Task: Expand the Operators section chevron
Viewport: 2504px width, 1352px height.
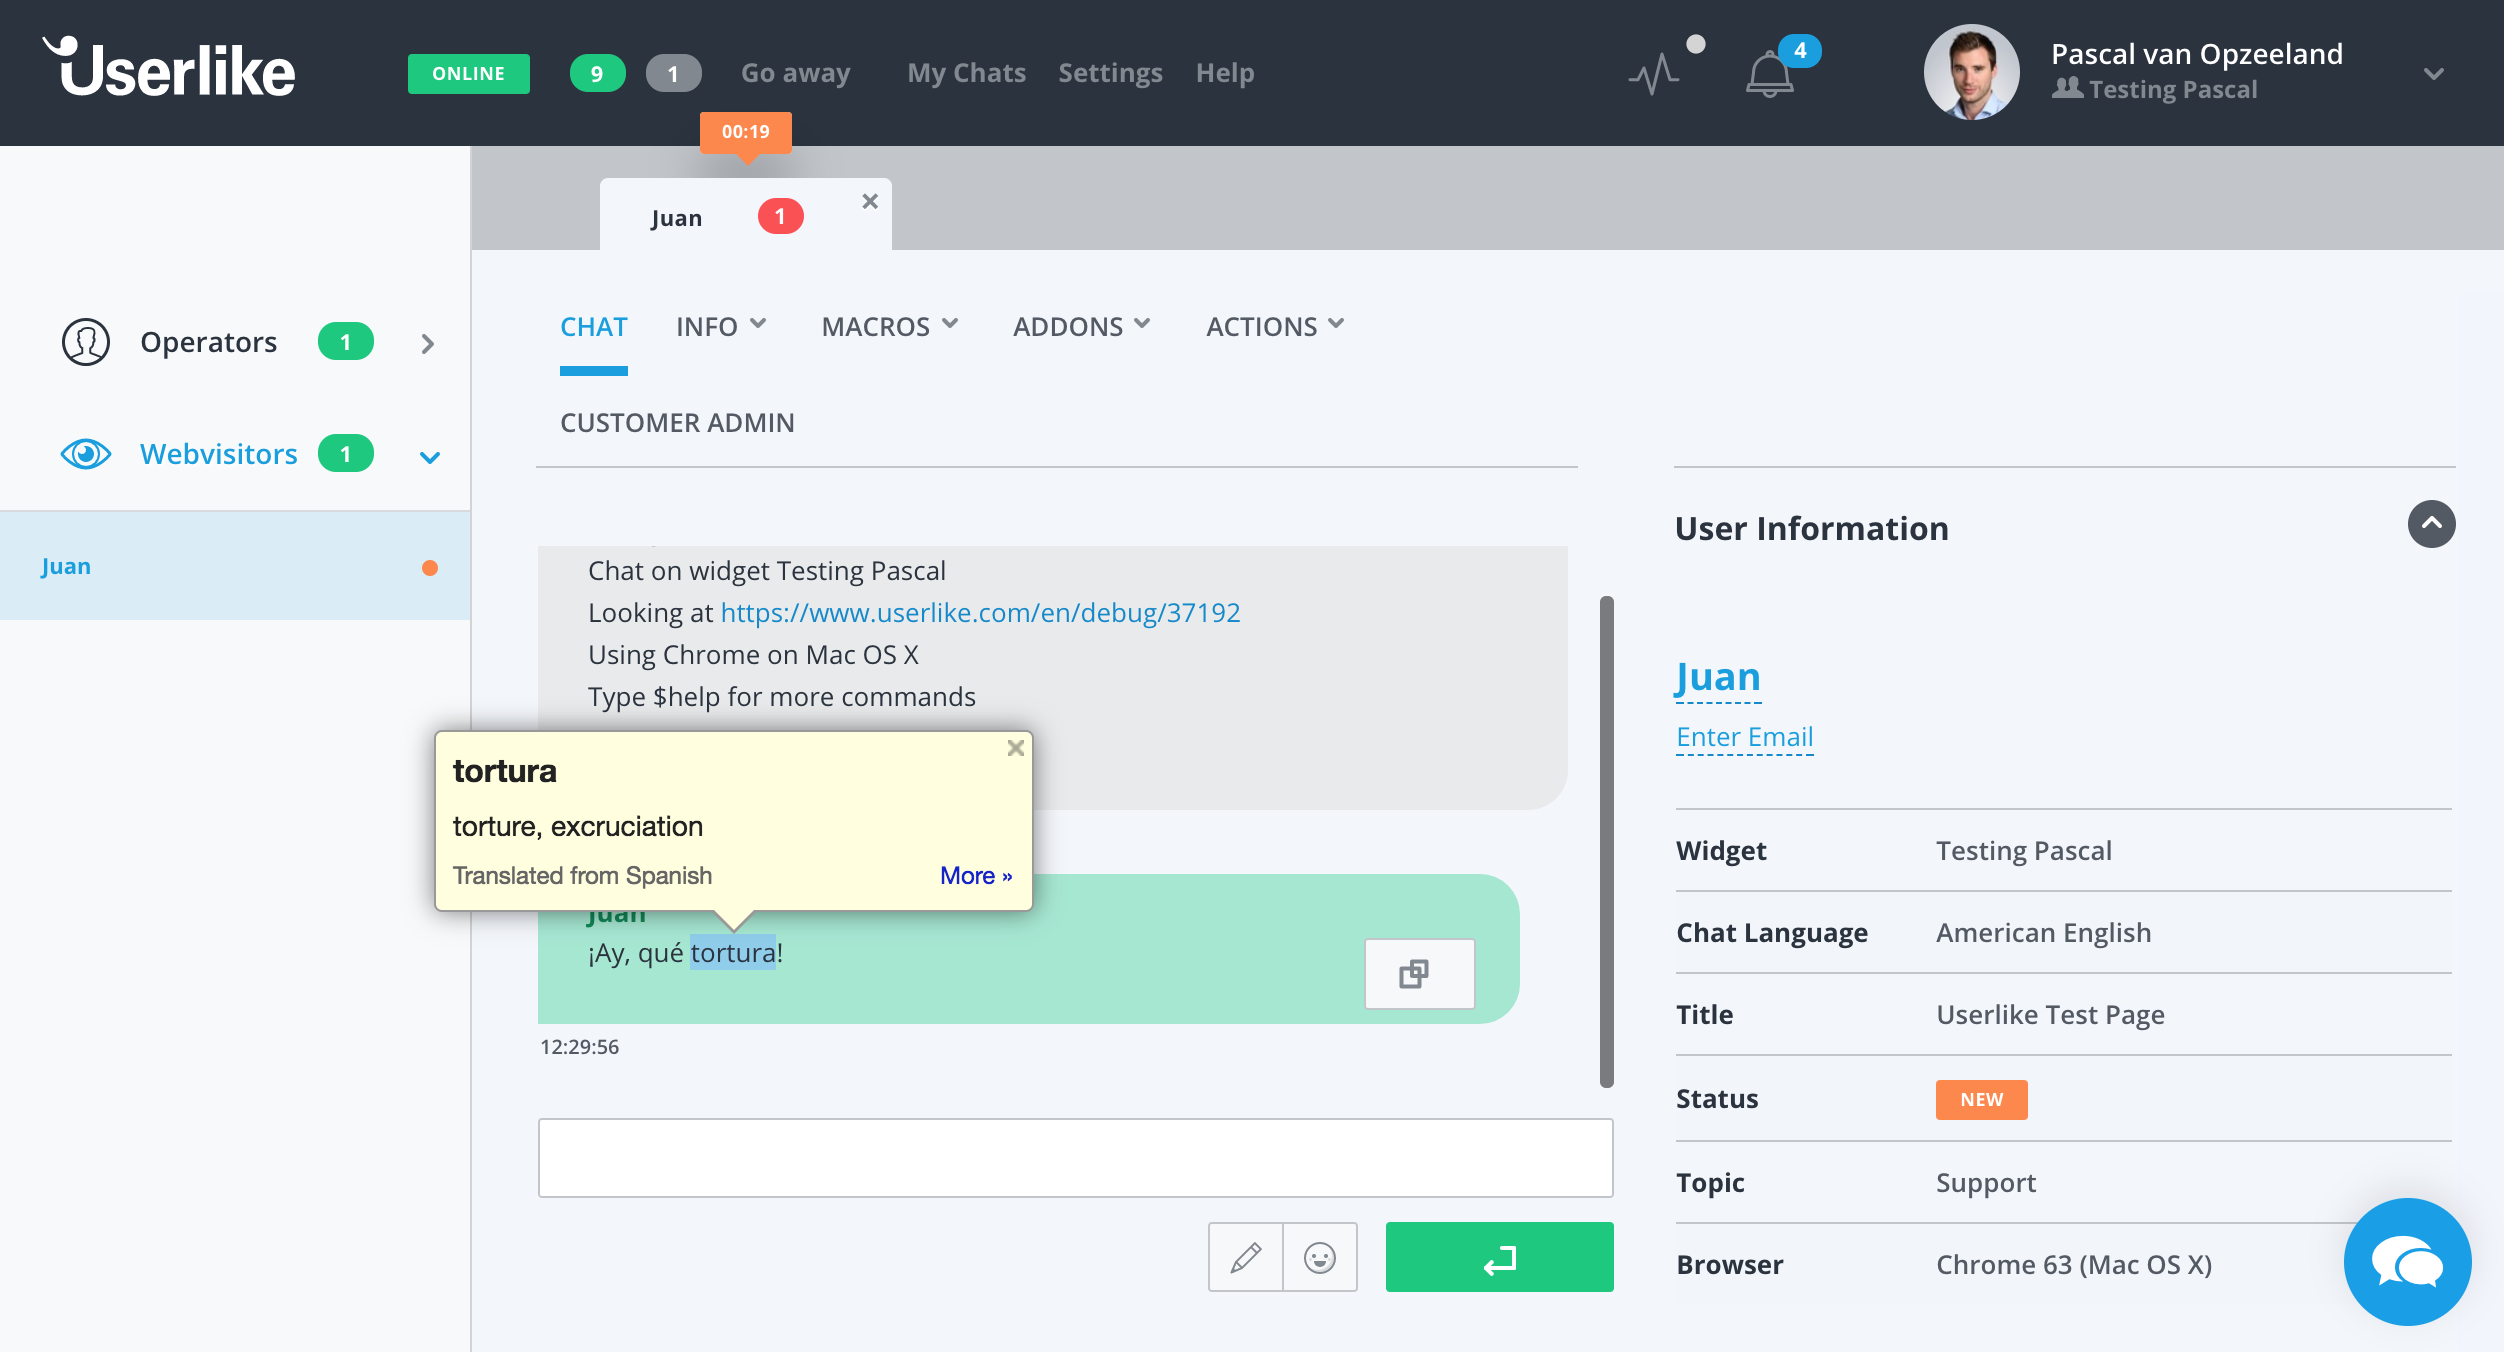Action: tap(428, 344)
